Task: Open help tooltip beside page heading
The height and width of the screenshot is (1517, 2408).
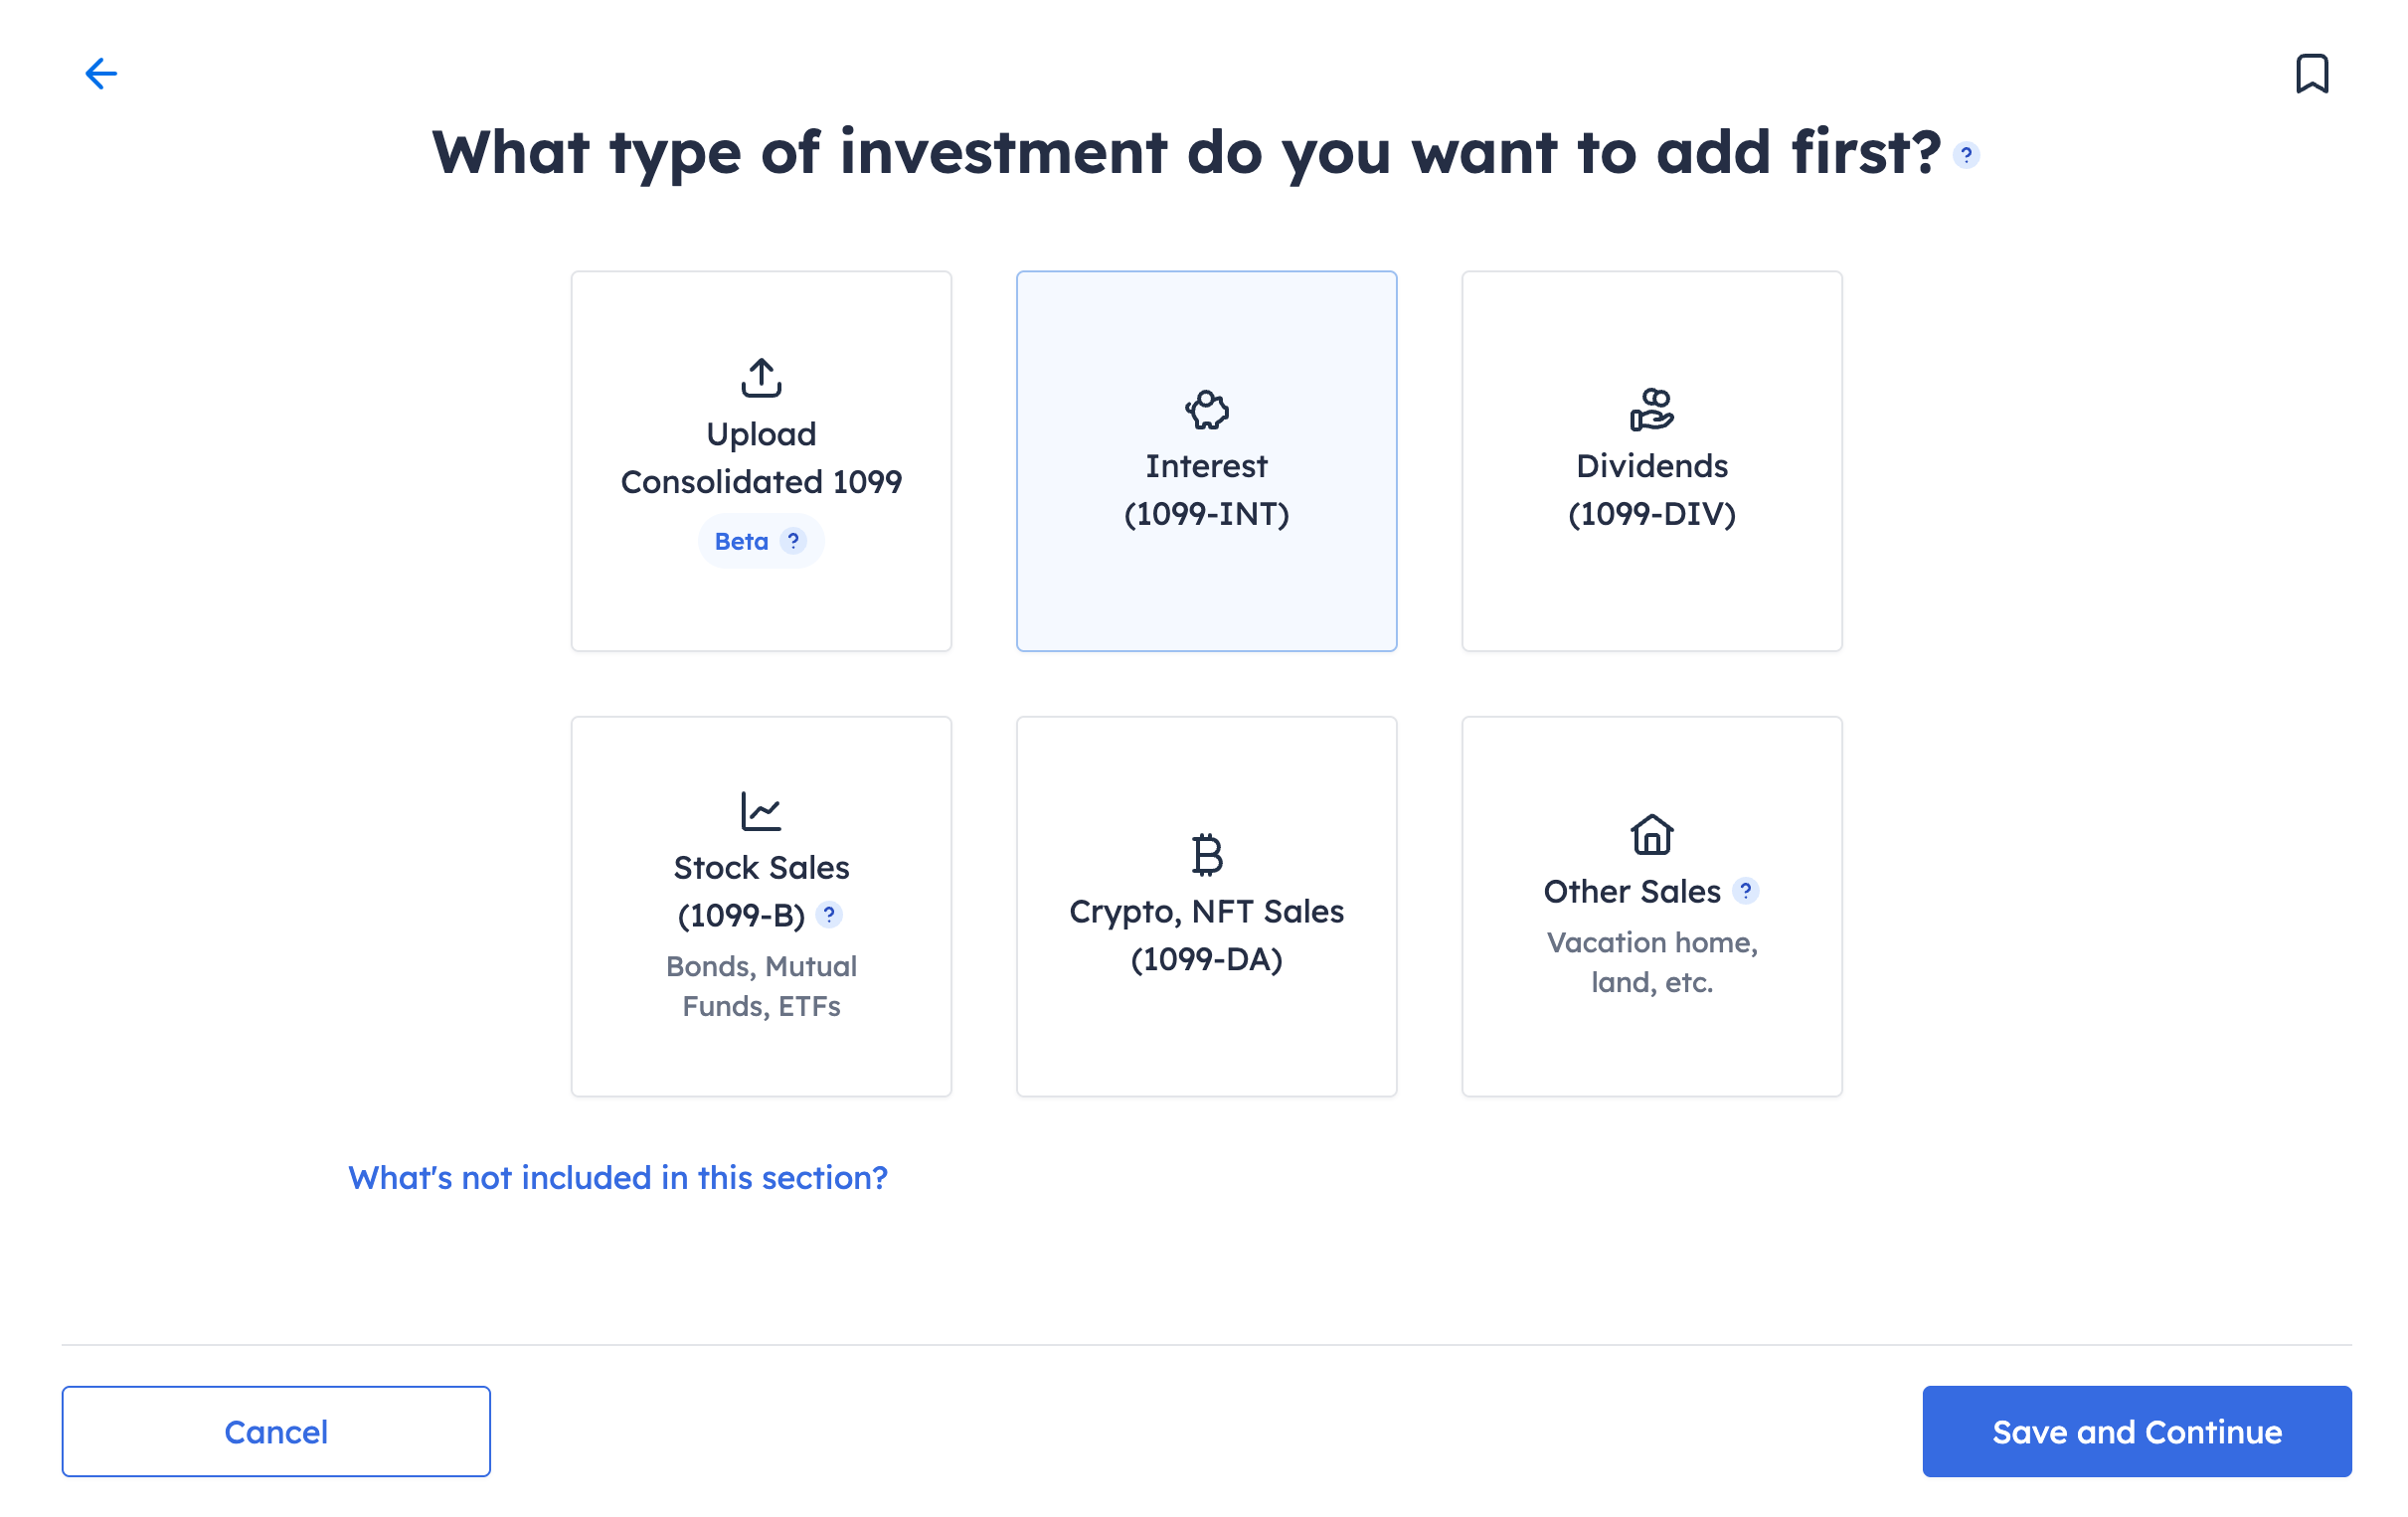Action: (1965, 155)
